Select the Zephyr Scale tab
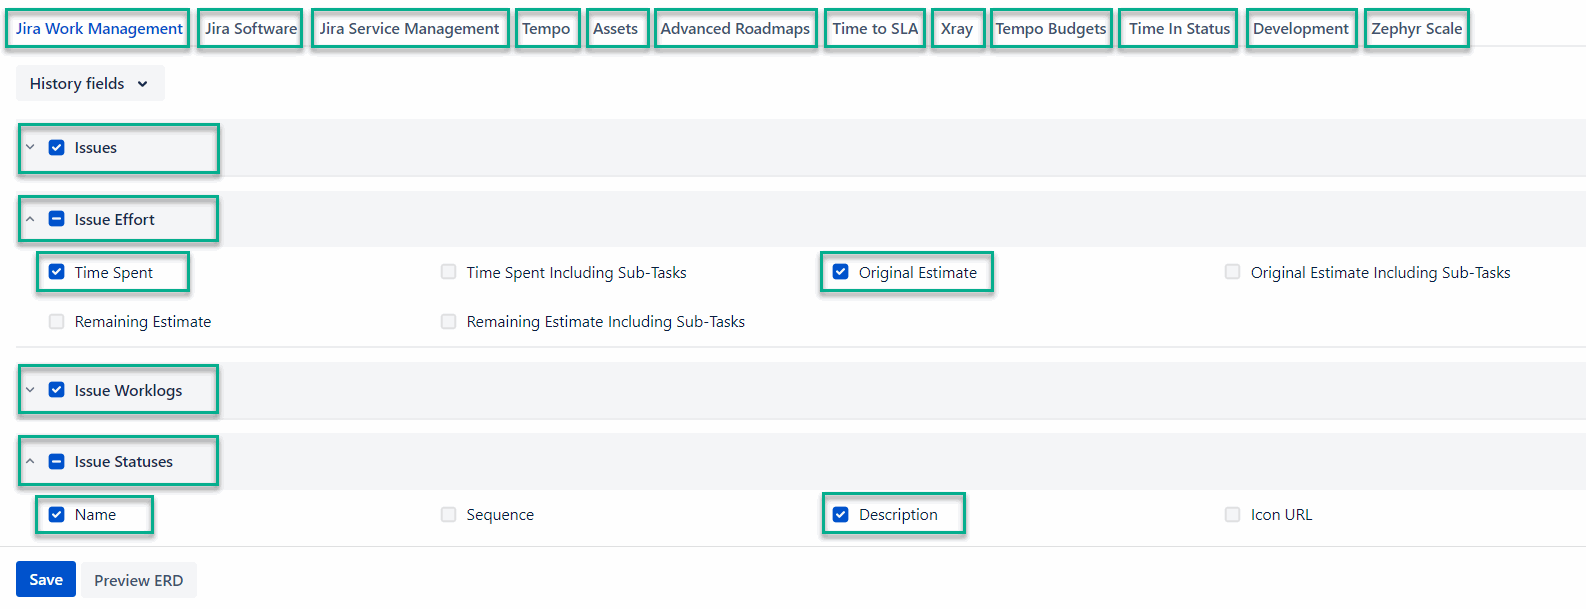Screen dimensions: 1586x609 point(1416,29)
